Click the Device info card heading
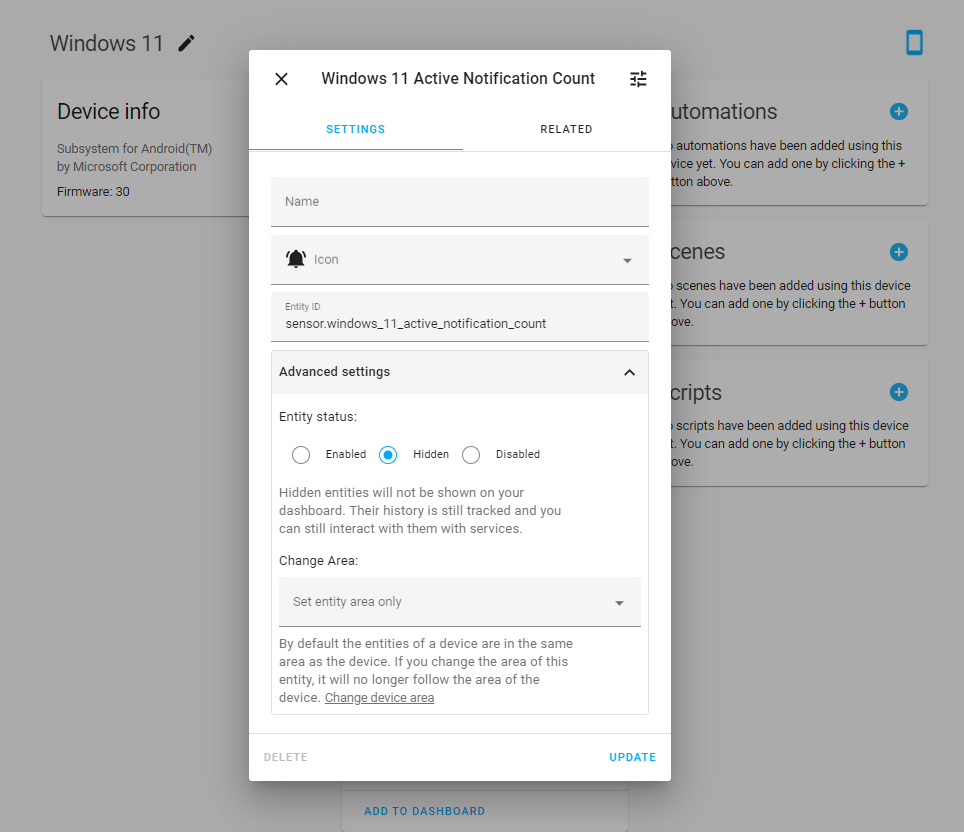964x832 pixels. pos(109,111)
